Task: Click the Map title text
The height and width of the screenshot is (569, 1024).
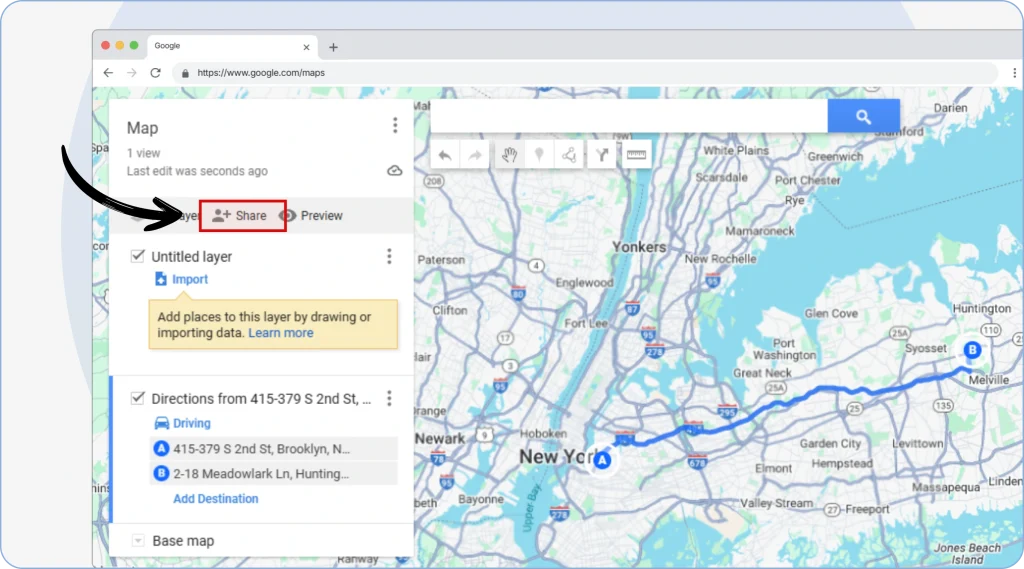Action: [x=142, y=128]
